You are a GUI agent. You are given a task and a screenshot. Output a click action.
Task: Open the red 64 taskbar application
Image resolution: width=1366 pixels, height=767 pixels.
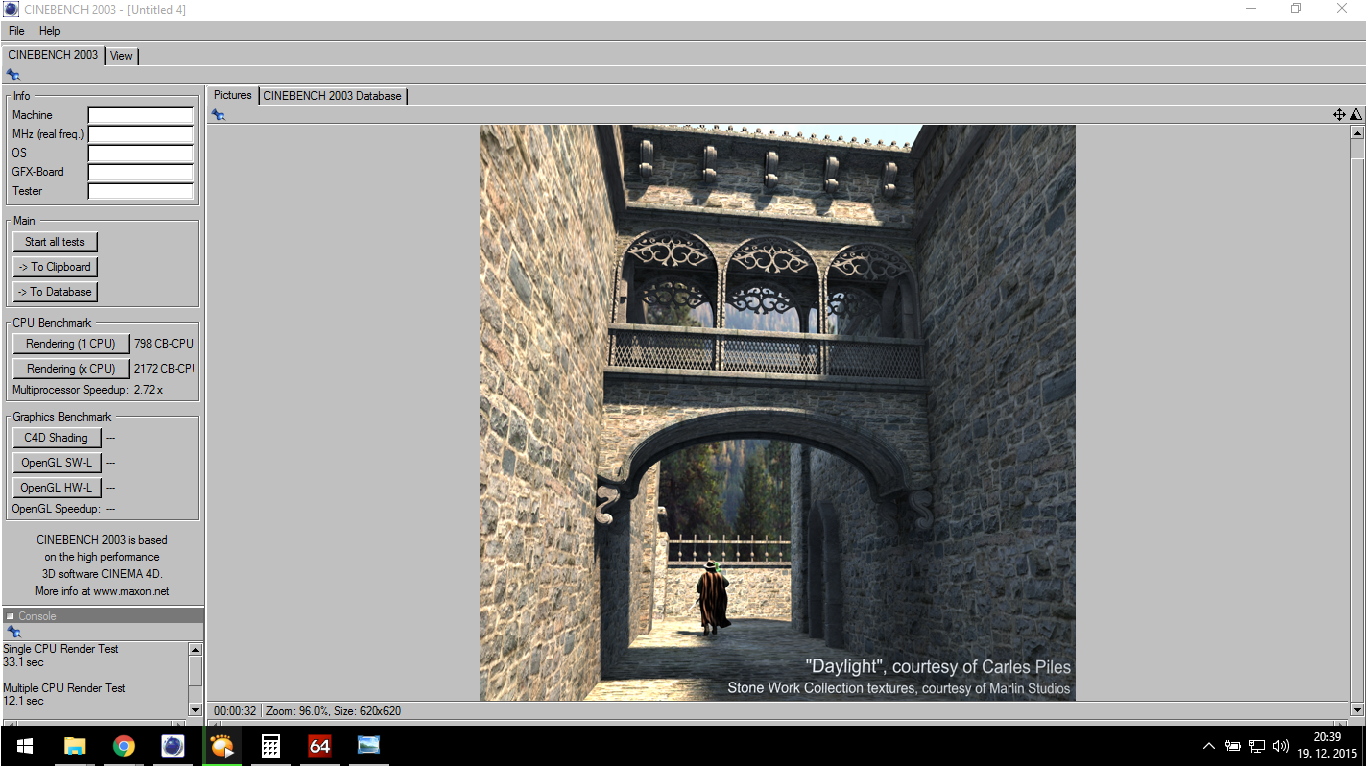tap(320, 746)
